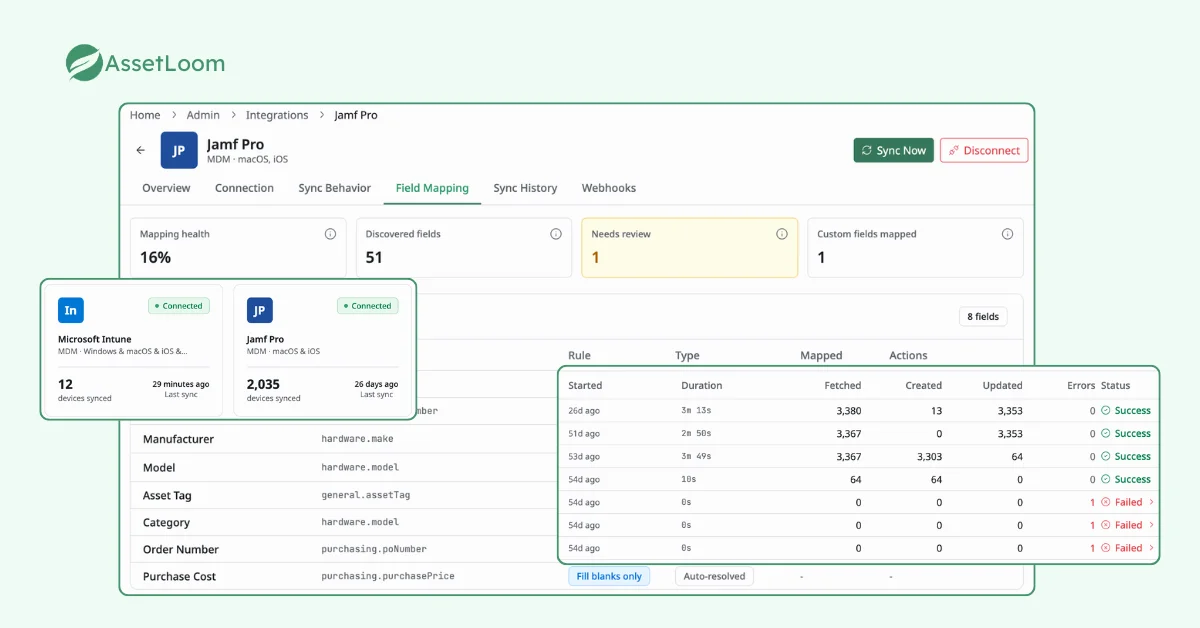Click the Mapped column header
The image size is (1200, 628).
821,355
